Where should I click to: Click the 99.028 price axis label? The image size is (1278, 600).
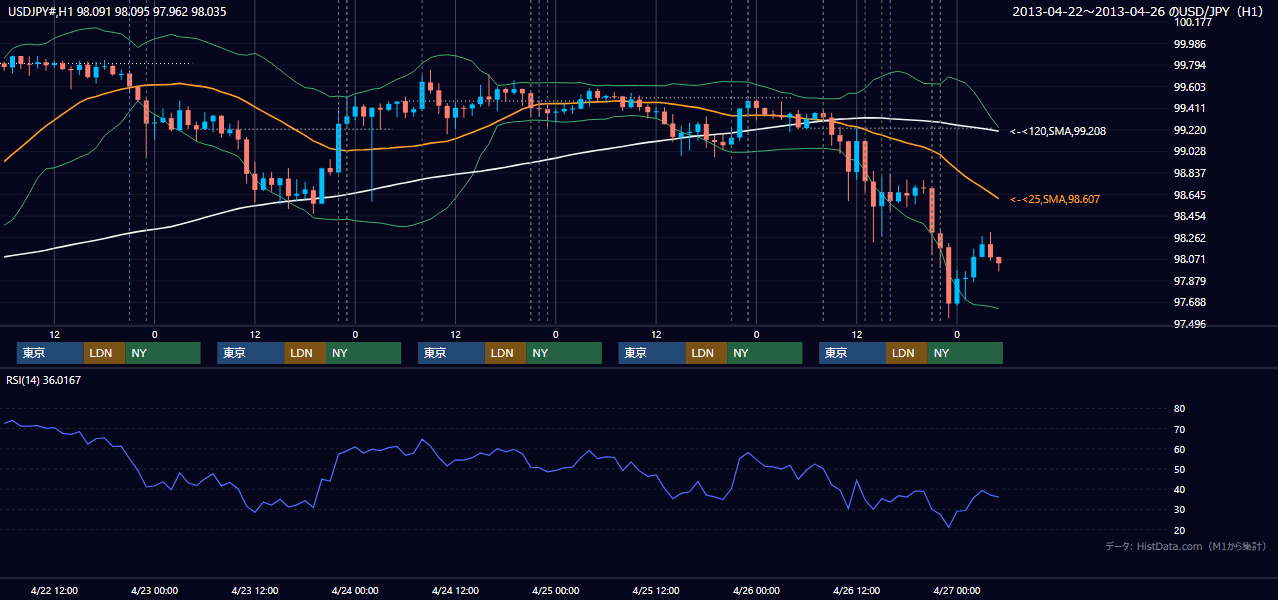1190,151
